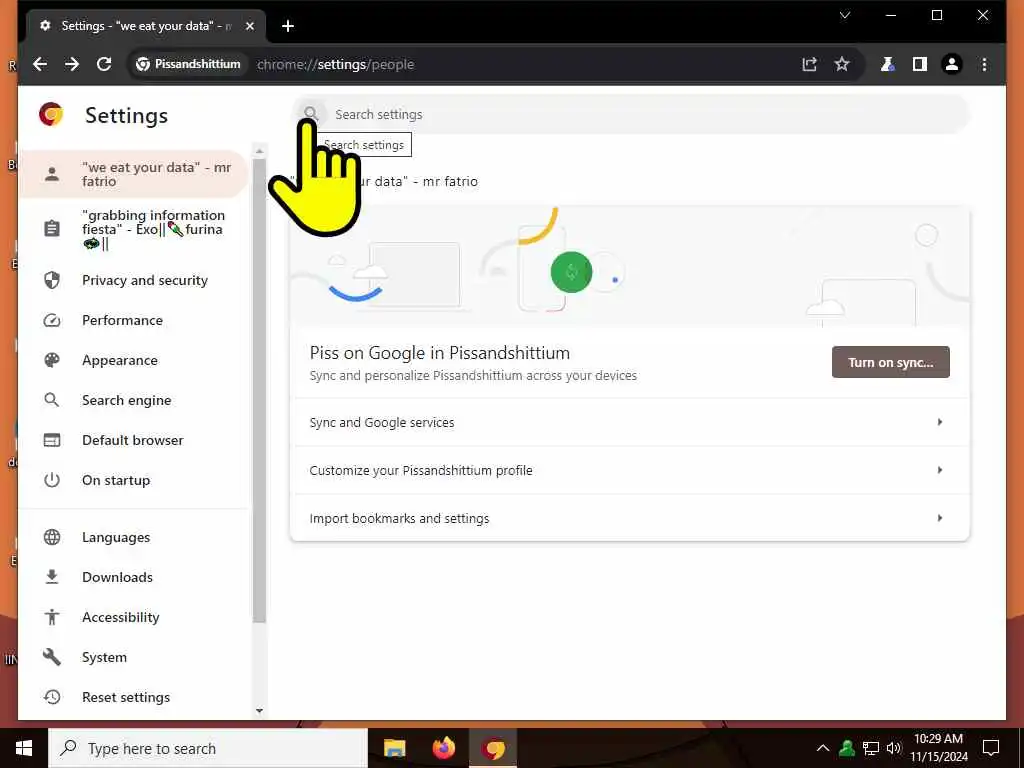Expand the Sync and Google services arrow

click(940, 423)
